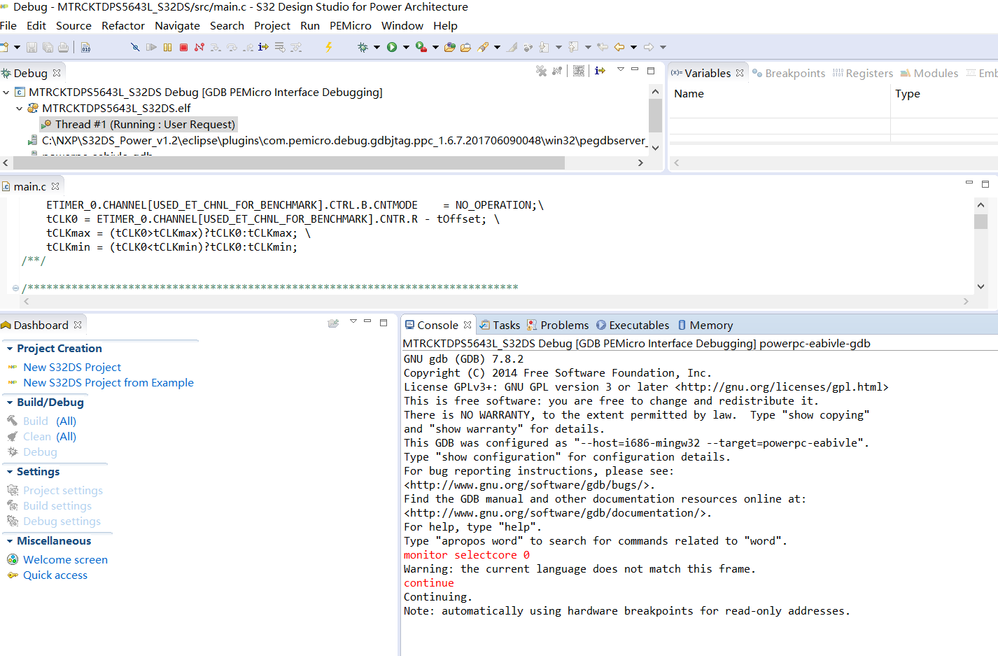Viewport: 998px width, 656px height.
Task: Switch to the Breakpoints tab
Action: pos(789,73)
